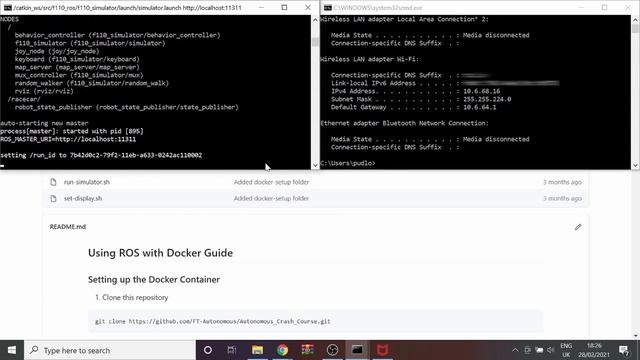Close the simulator.launch terminal window
The image size is (640, 360).
308,7
